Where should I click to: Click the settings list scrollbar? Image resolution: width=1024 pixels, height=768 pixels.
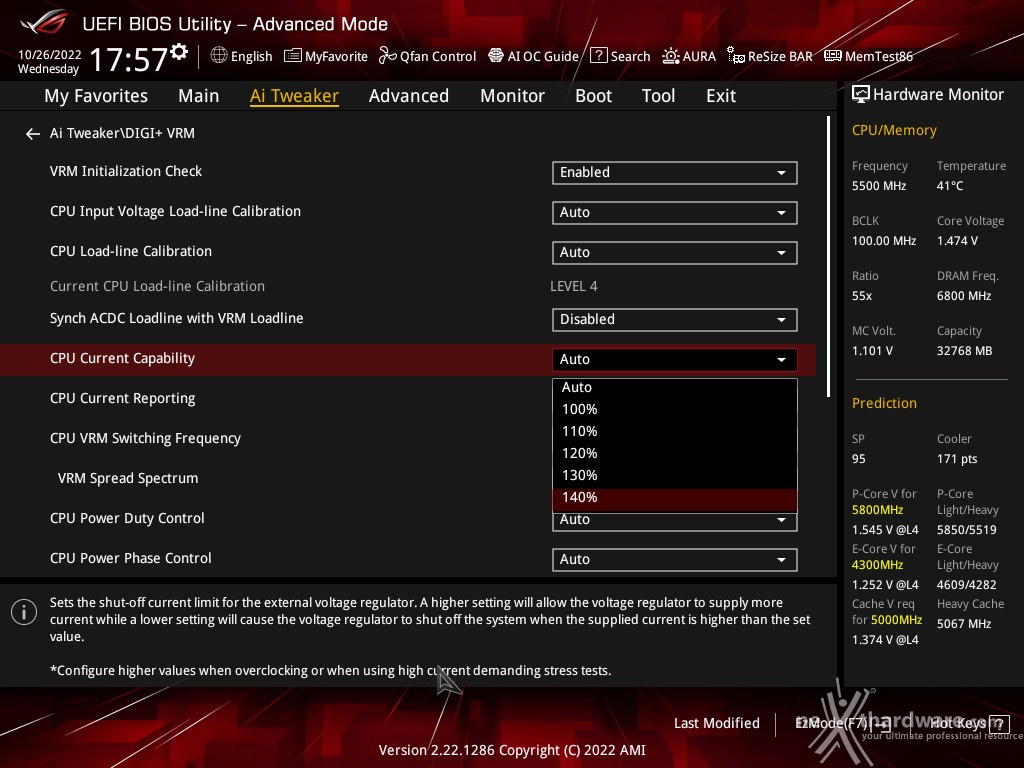tap(828, 256)
